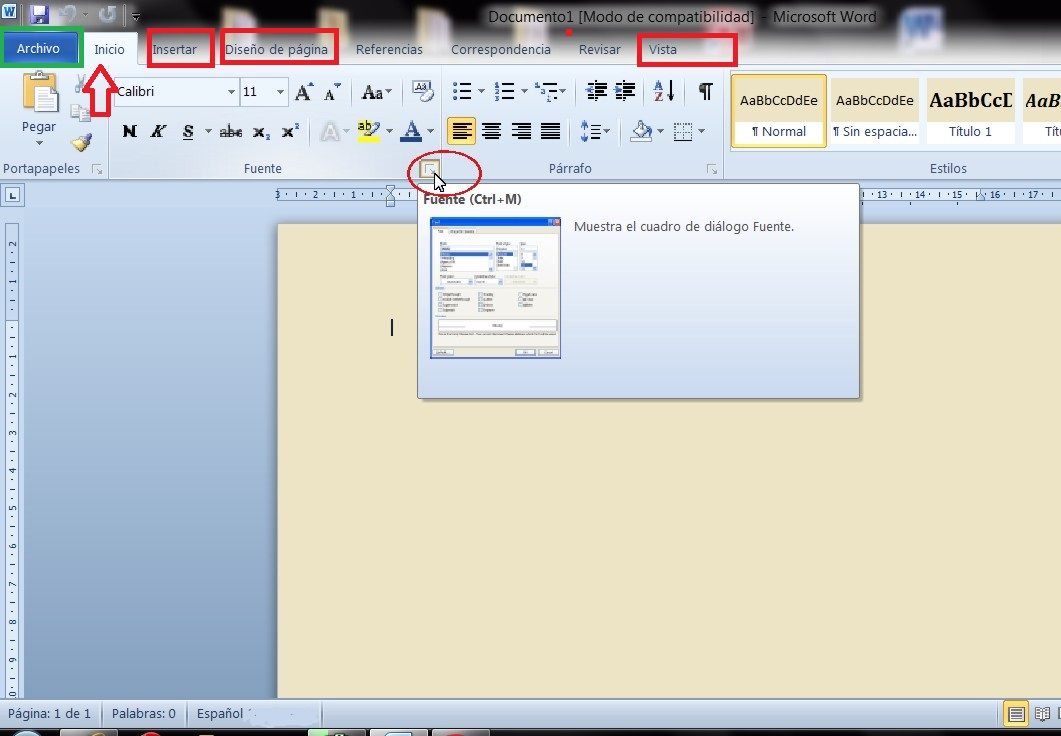Open the Fuente dialog box launcher
Screen dimensions: 1061x736
(430, 168)
